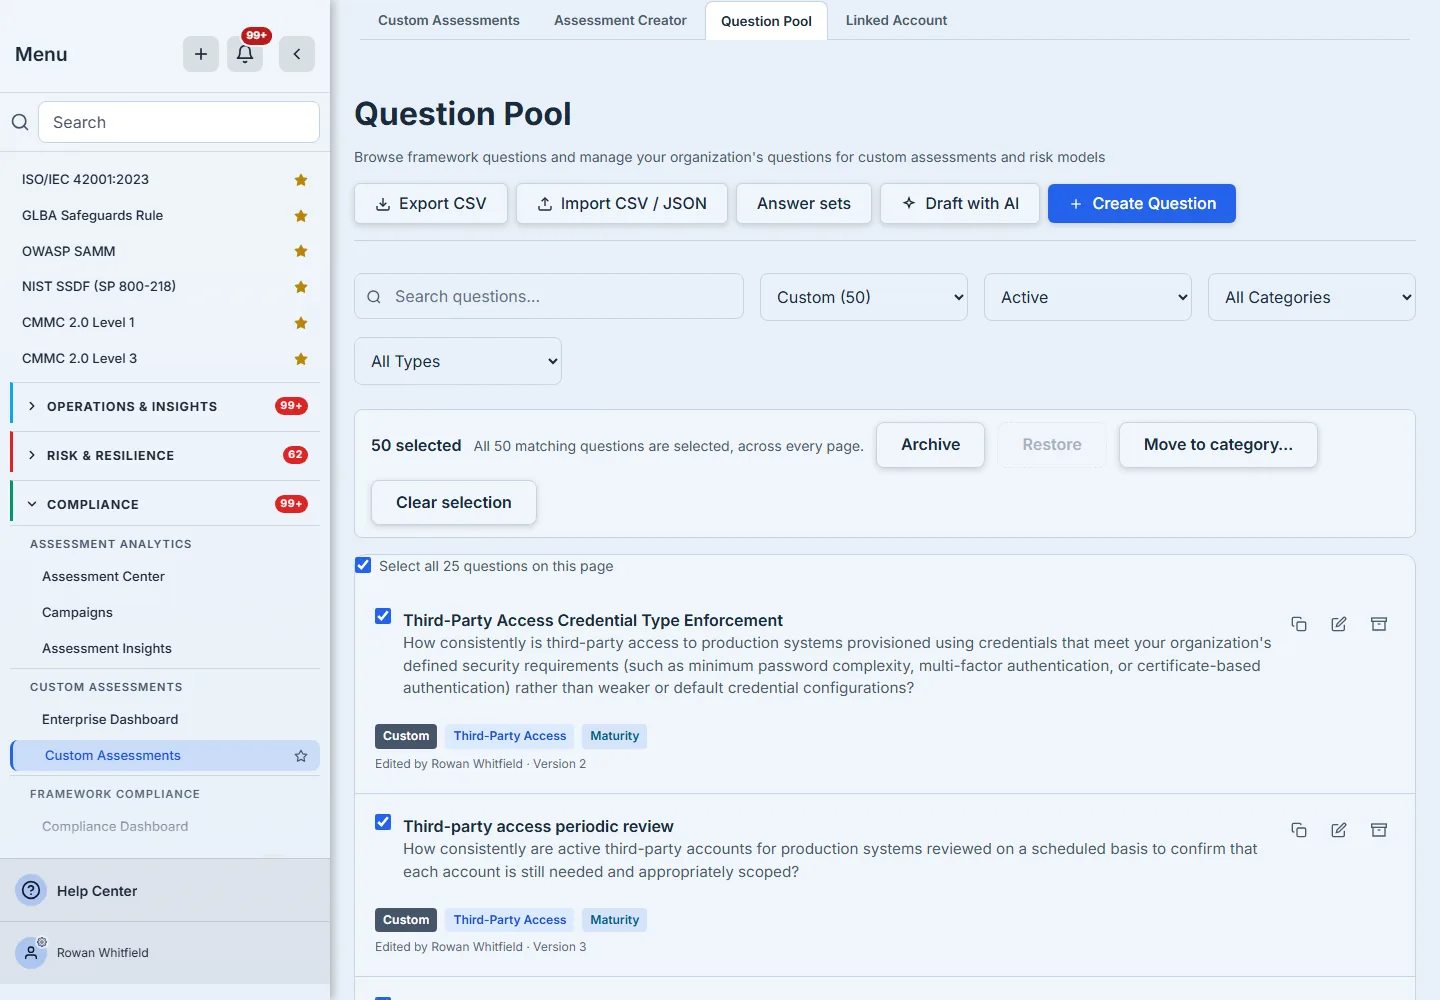Open Answer sets
This screenshot has width=1440, height=1000.
pos(804,204)
